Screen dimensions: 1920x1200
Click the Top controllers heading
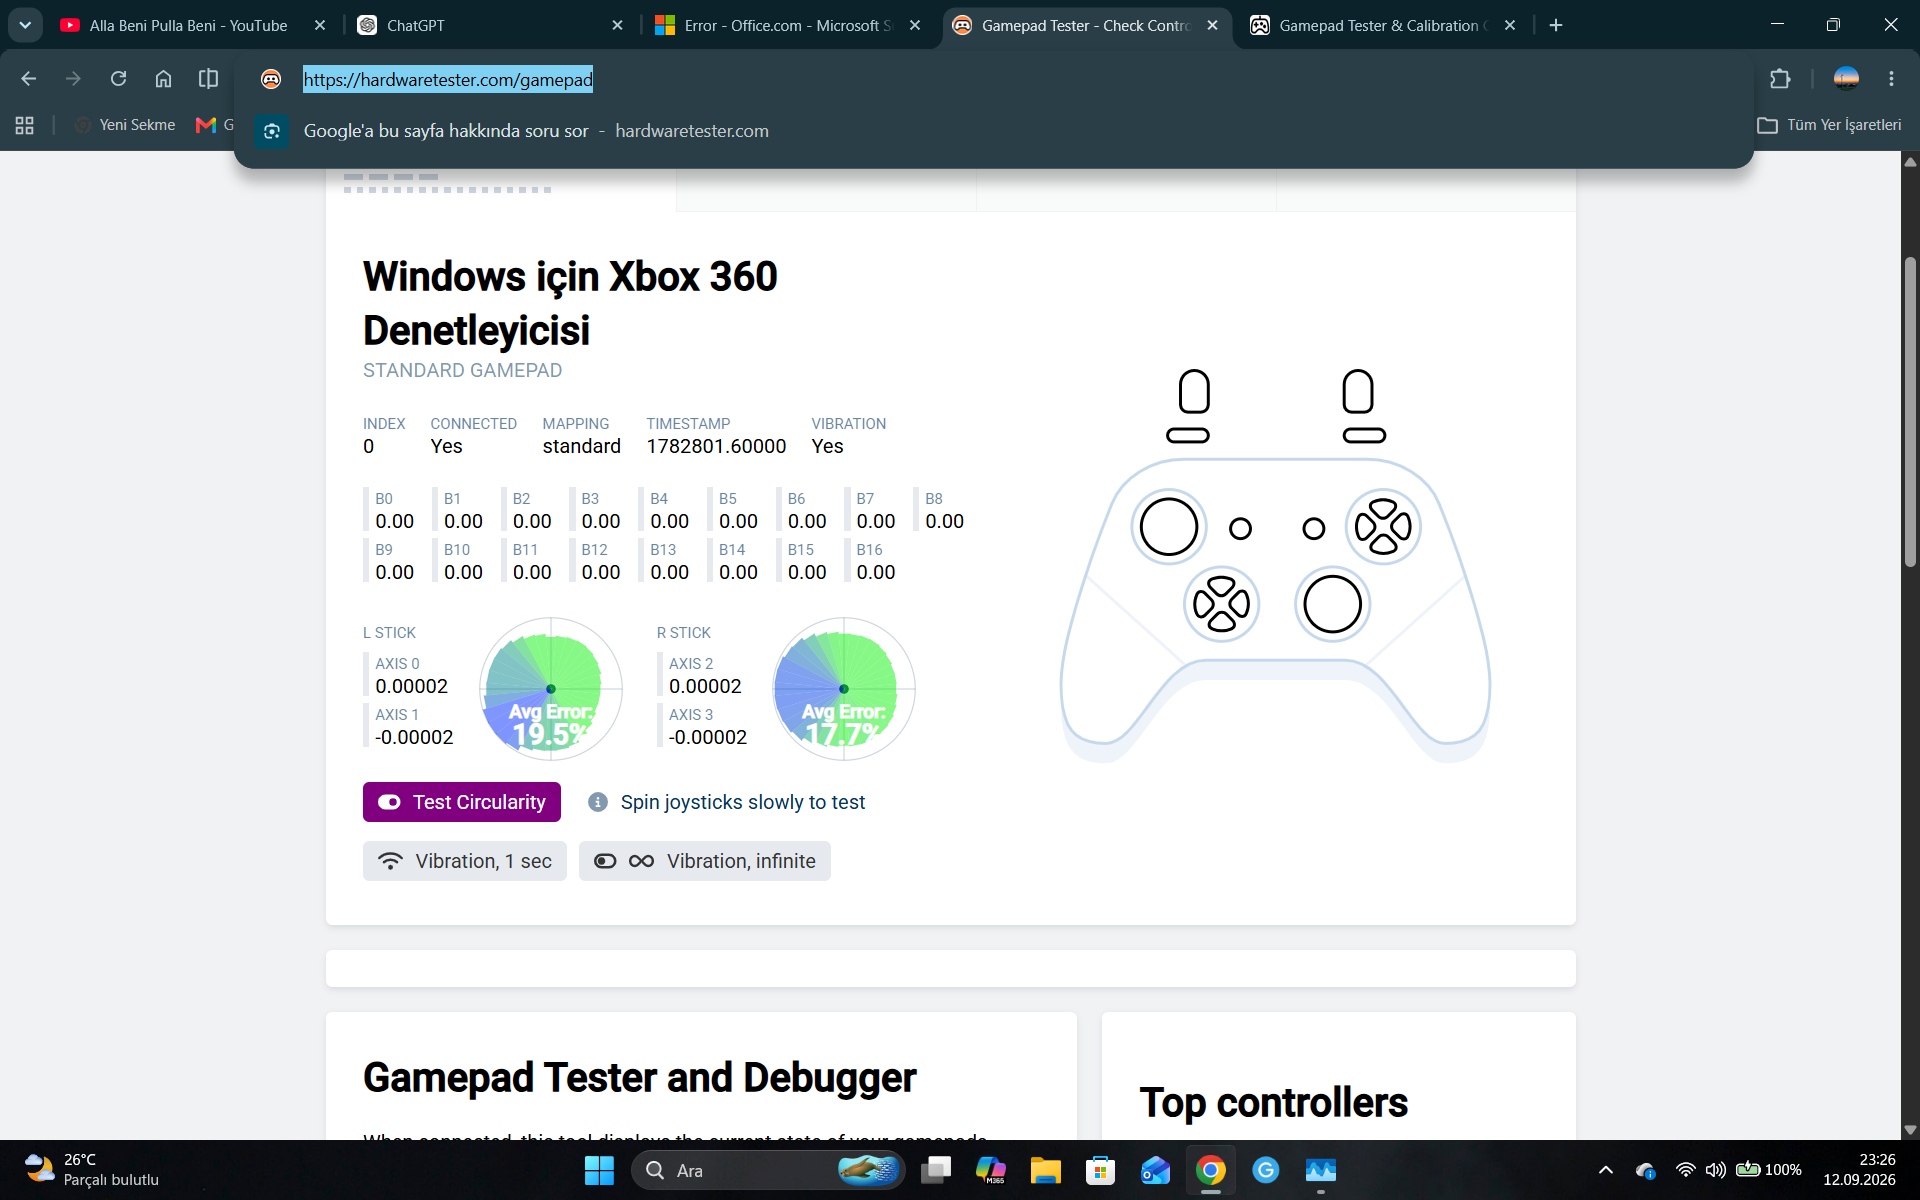(x=1274, y=1103)
